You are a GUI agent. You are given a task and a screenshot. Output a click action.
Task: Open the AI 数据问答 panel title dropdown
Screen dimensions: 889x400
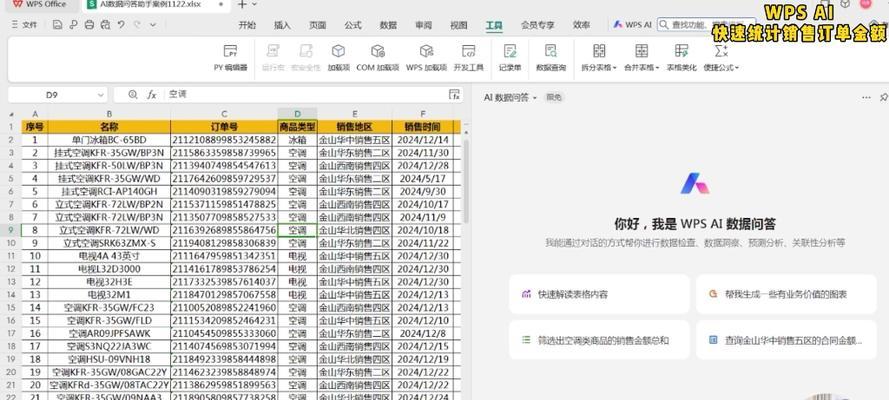pos(535,98)
